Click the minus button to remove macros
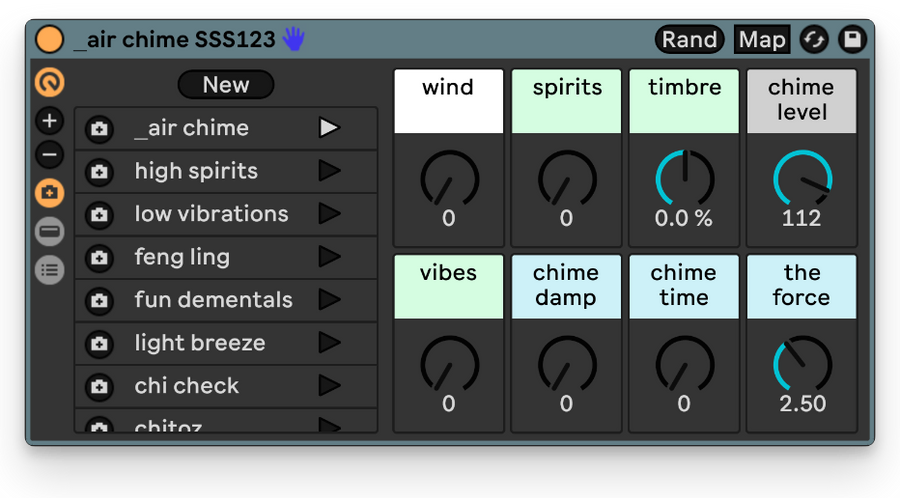Viewport: 900px width, 498px height. pyautogui.click(x=49, y=154)
